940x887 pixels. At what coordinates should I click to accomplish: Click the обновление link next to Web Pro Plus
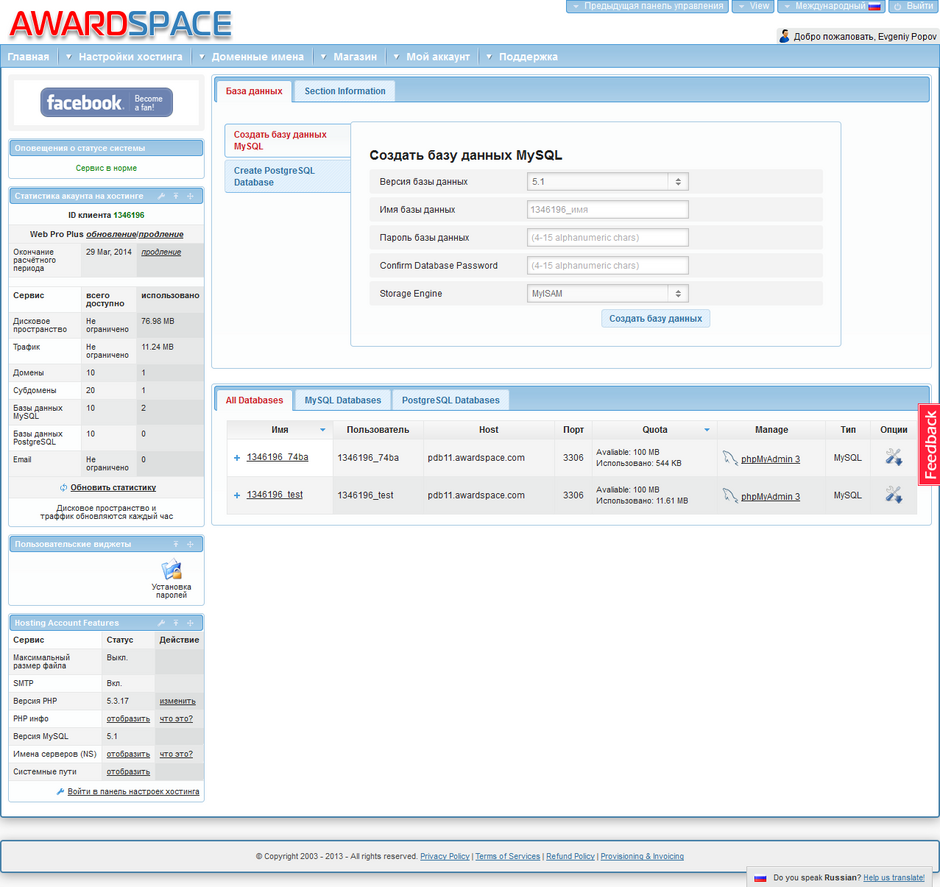[x=111, y=234]
